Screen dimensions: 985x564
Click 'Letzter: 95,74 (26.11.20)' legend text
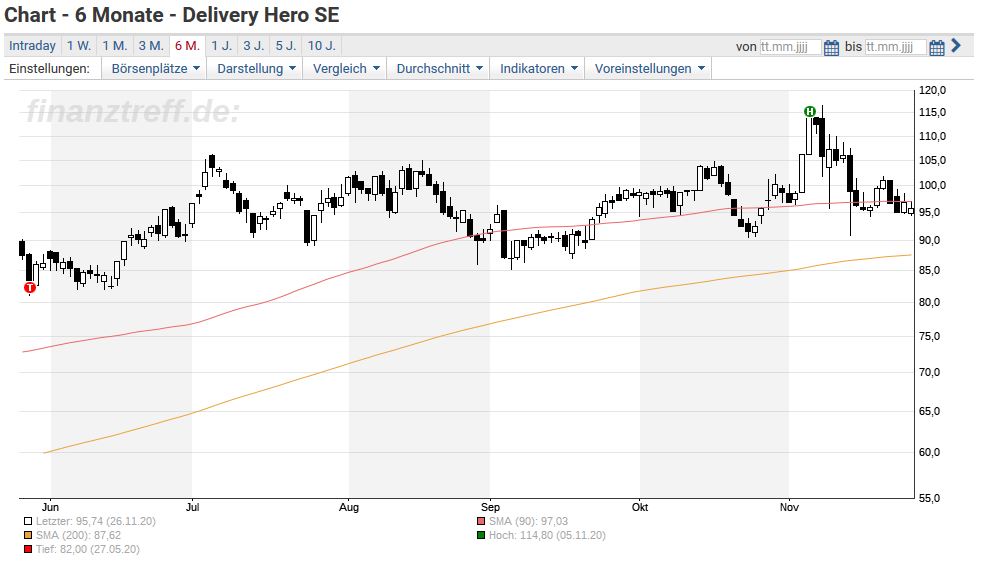click(95, 521)
